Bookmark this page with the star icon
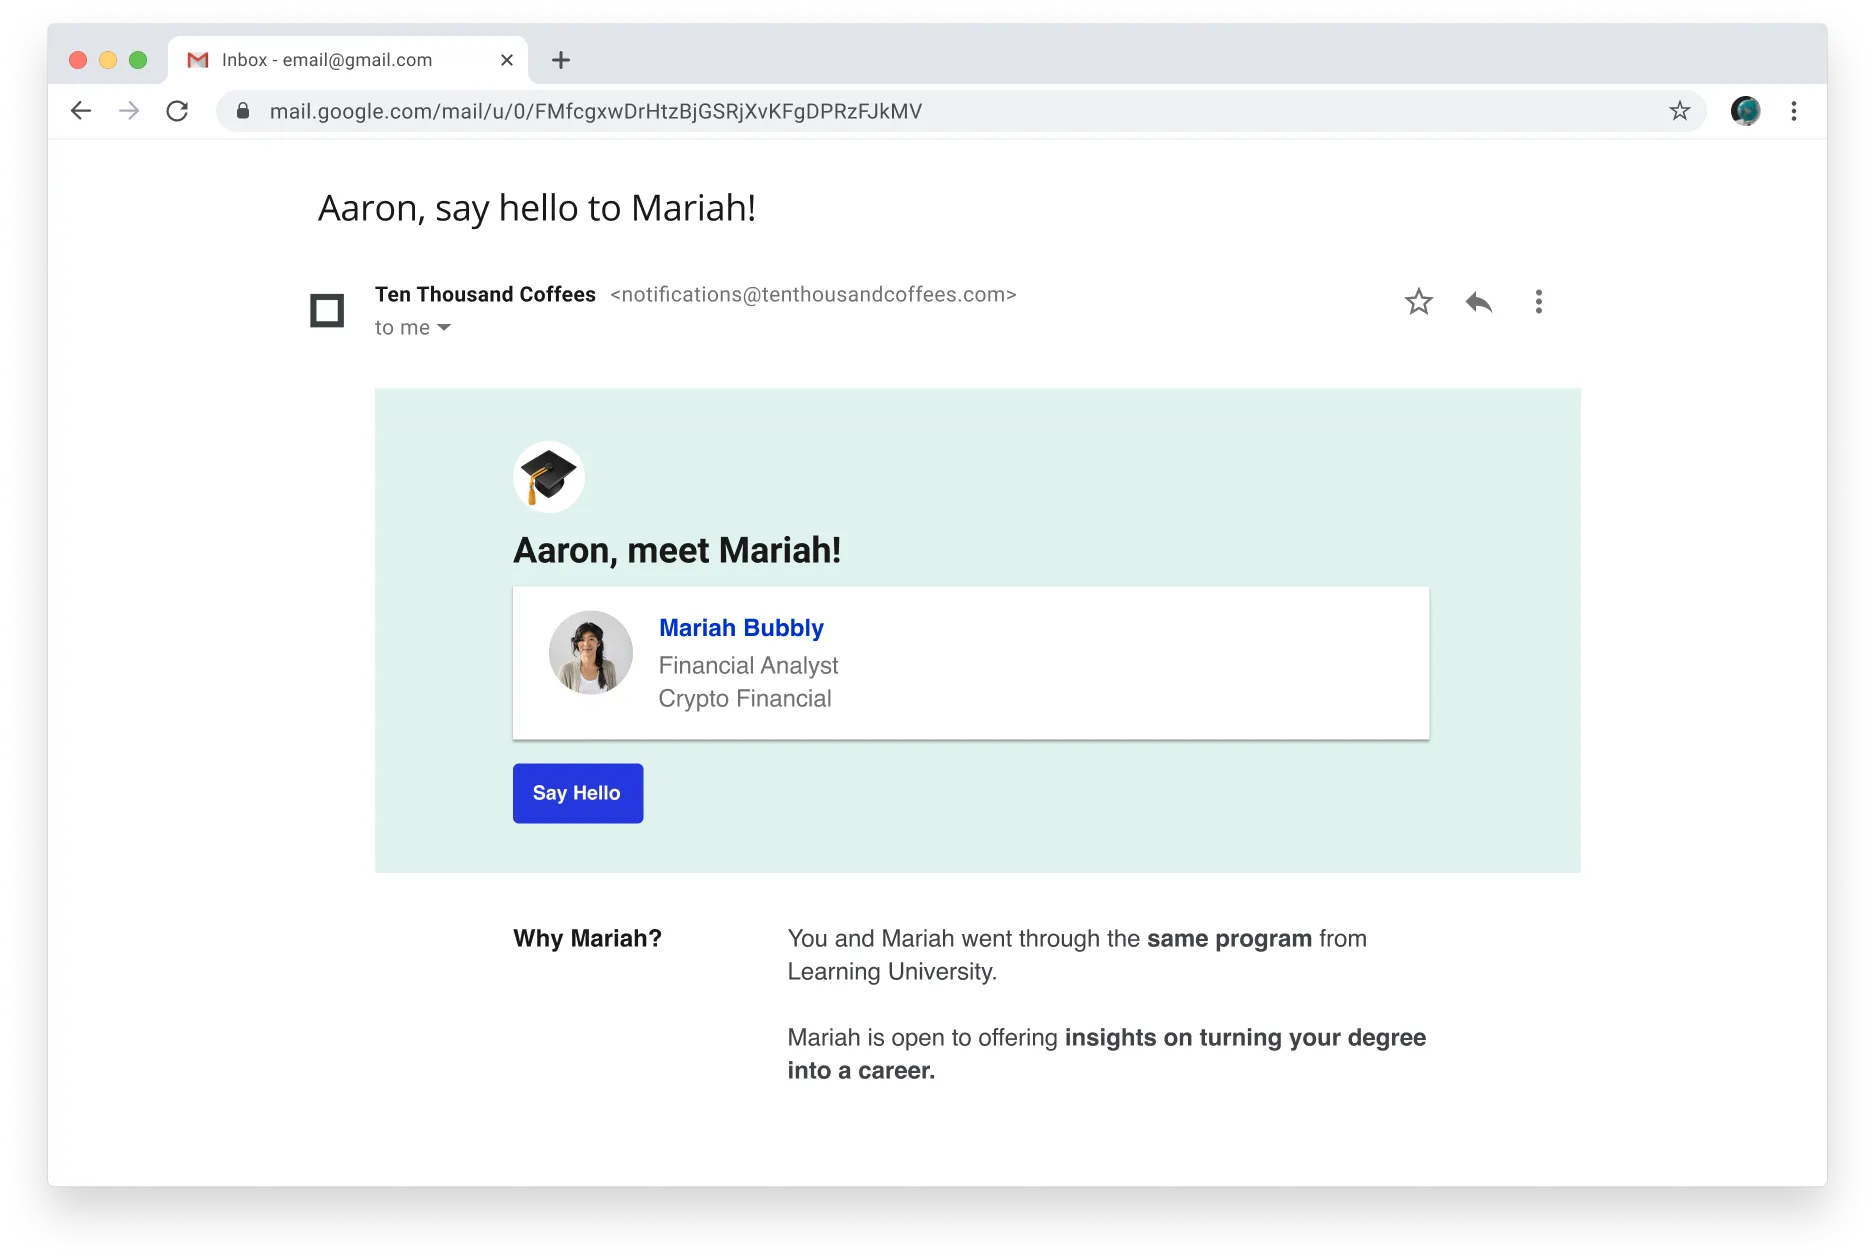The image size is (1875, 1259). tap(1680, 111)
